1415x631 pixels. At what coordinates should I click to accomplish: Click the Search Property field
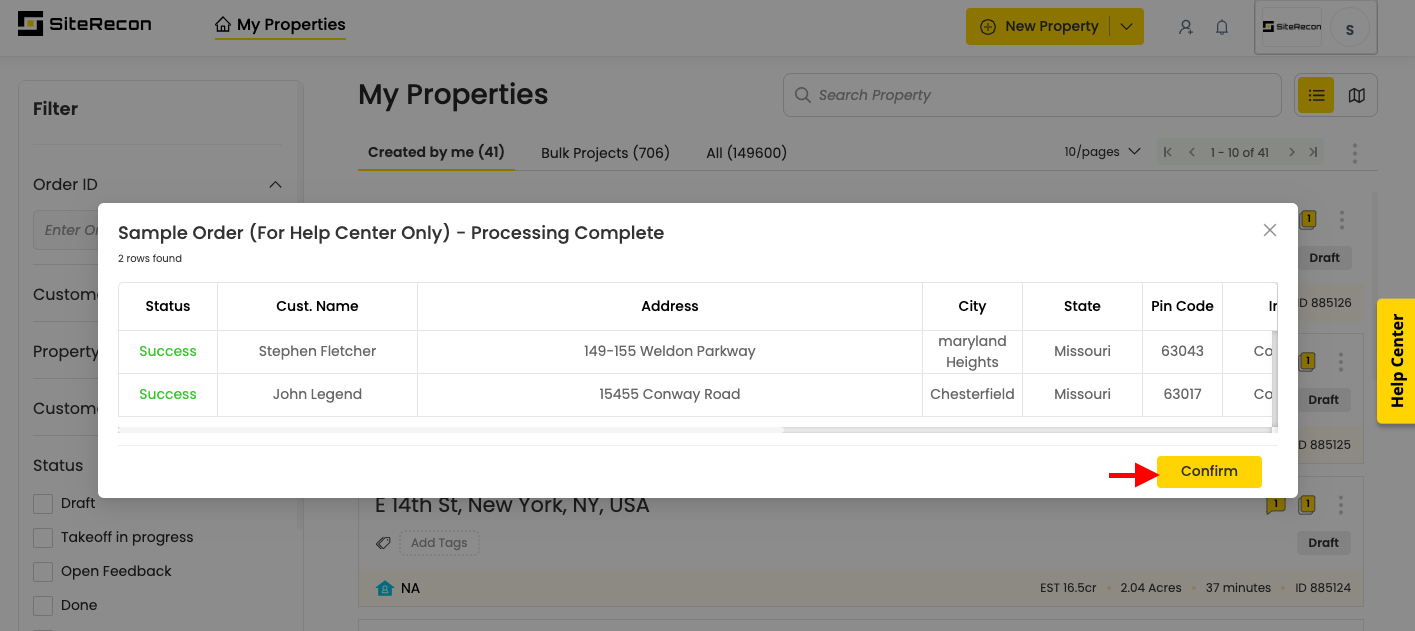click(x=1031, y=95)
